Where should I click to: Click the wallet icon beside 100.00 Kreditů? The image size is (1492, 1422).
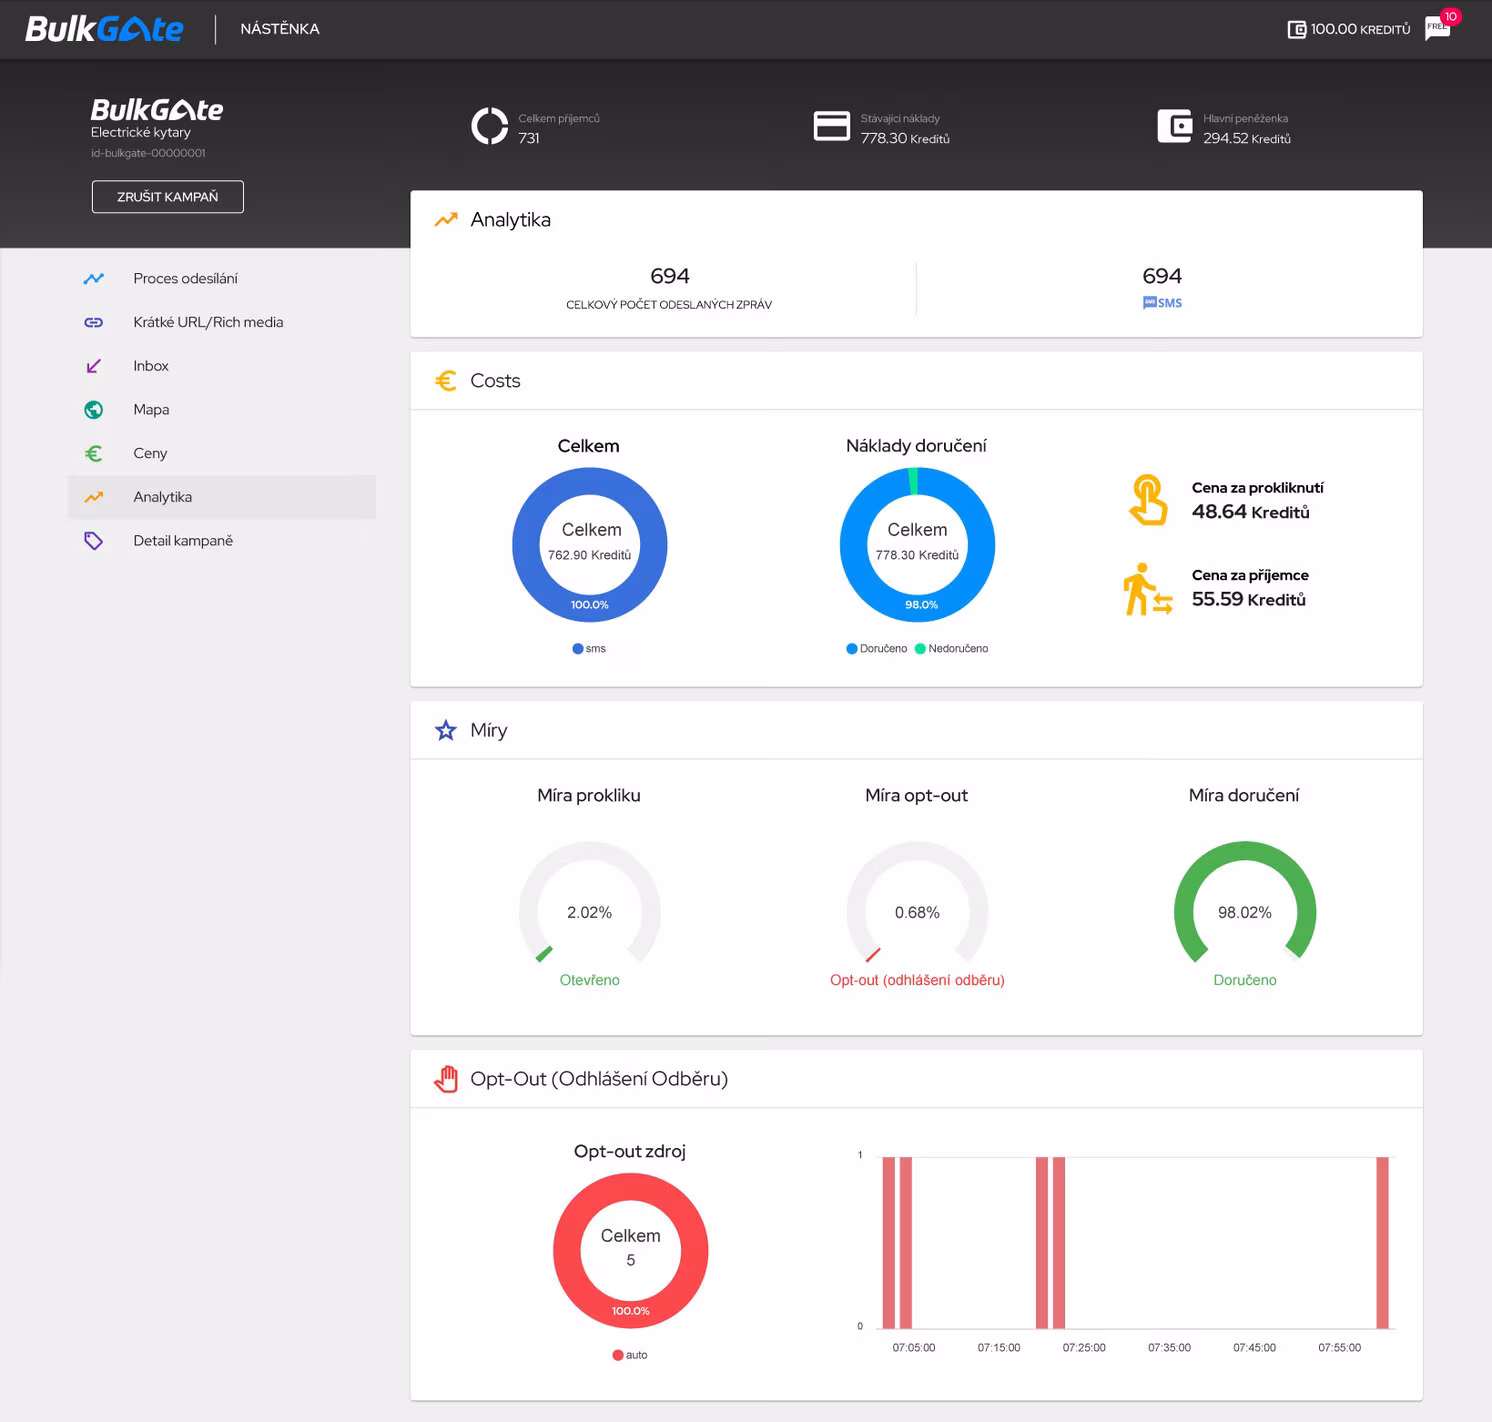tap(1296, 29)
